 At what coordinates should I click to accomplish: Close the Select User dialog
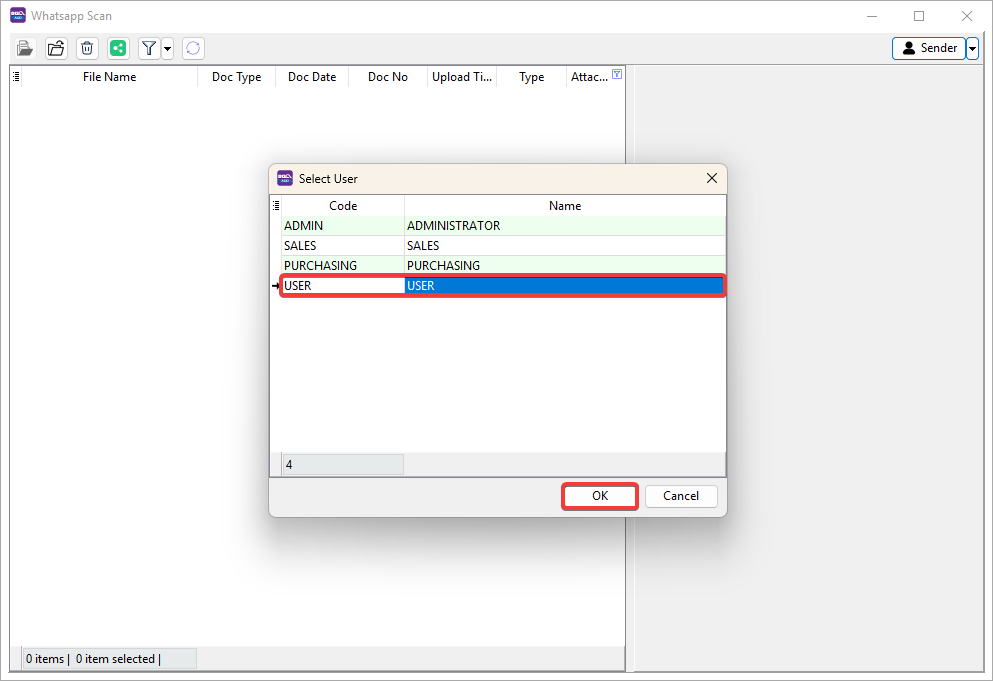point(712,178)
